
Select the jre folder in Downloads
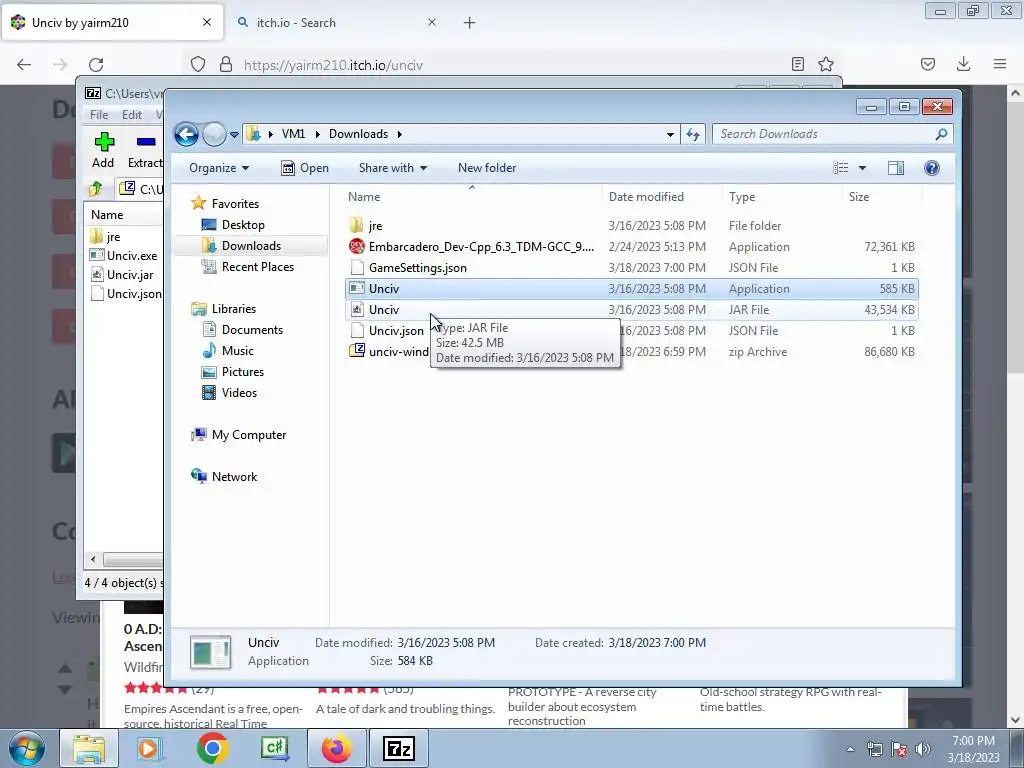point(632,226)
